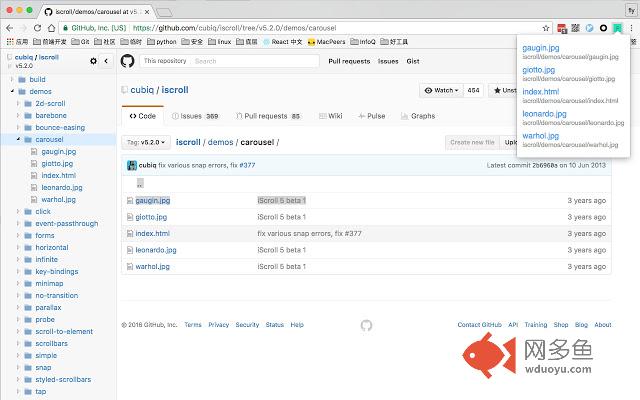
Task: Open repository Pull requests tab
Action: [268, 116]
